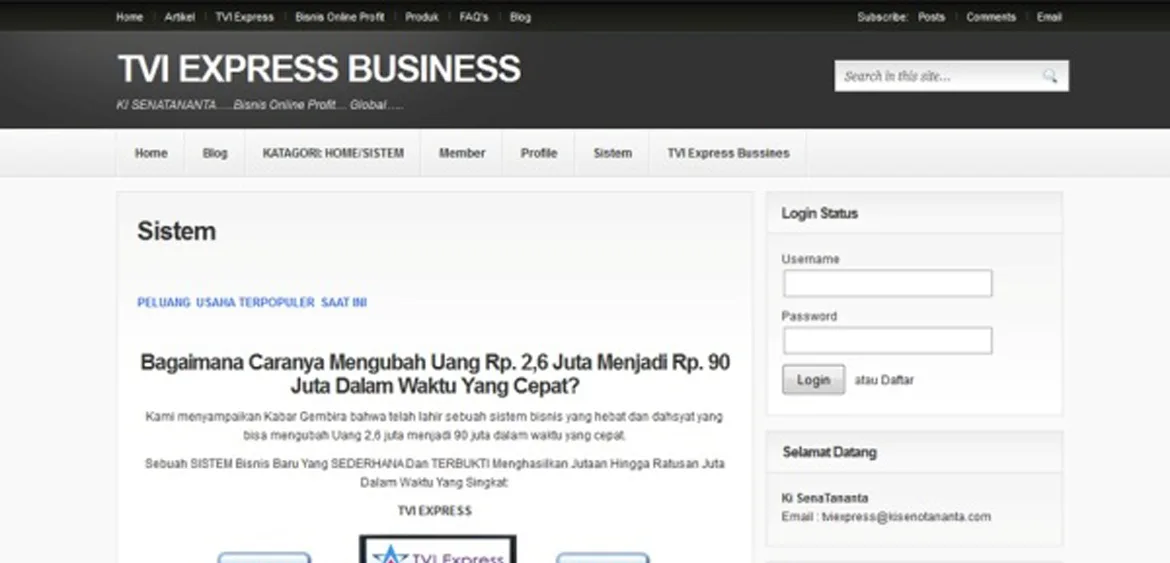Open Artikel in the top bar

click(179, 17)
